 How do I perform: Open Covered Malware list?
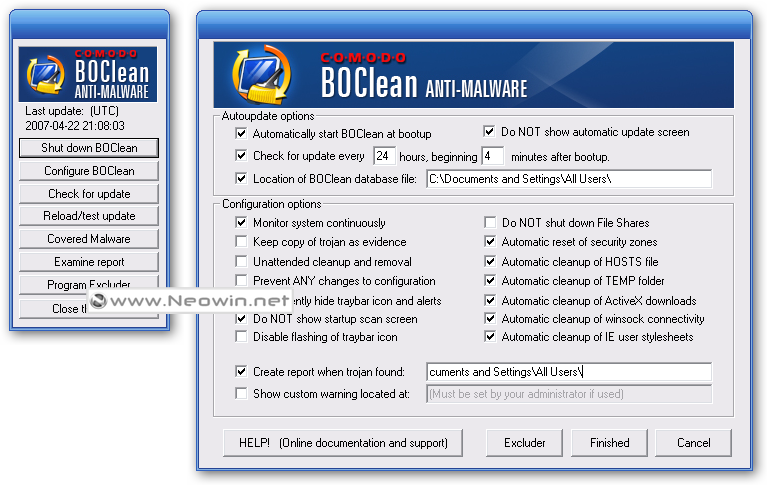[x=89, y=239]
